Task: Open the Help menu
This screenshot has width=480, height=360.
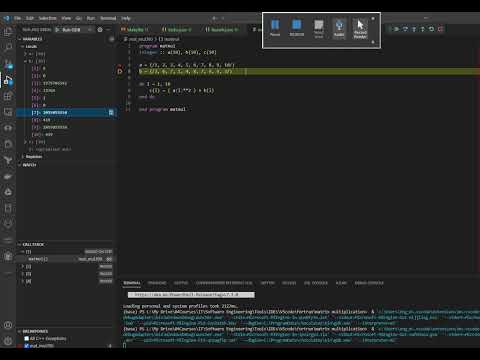Action: [126, 18]
